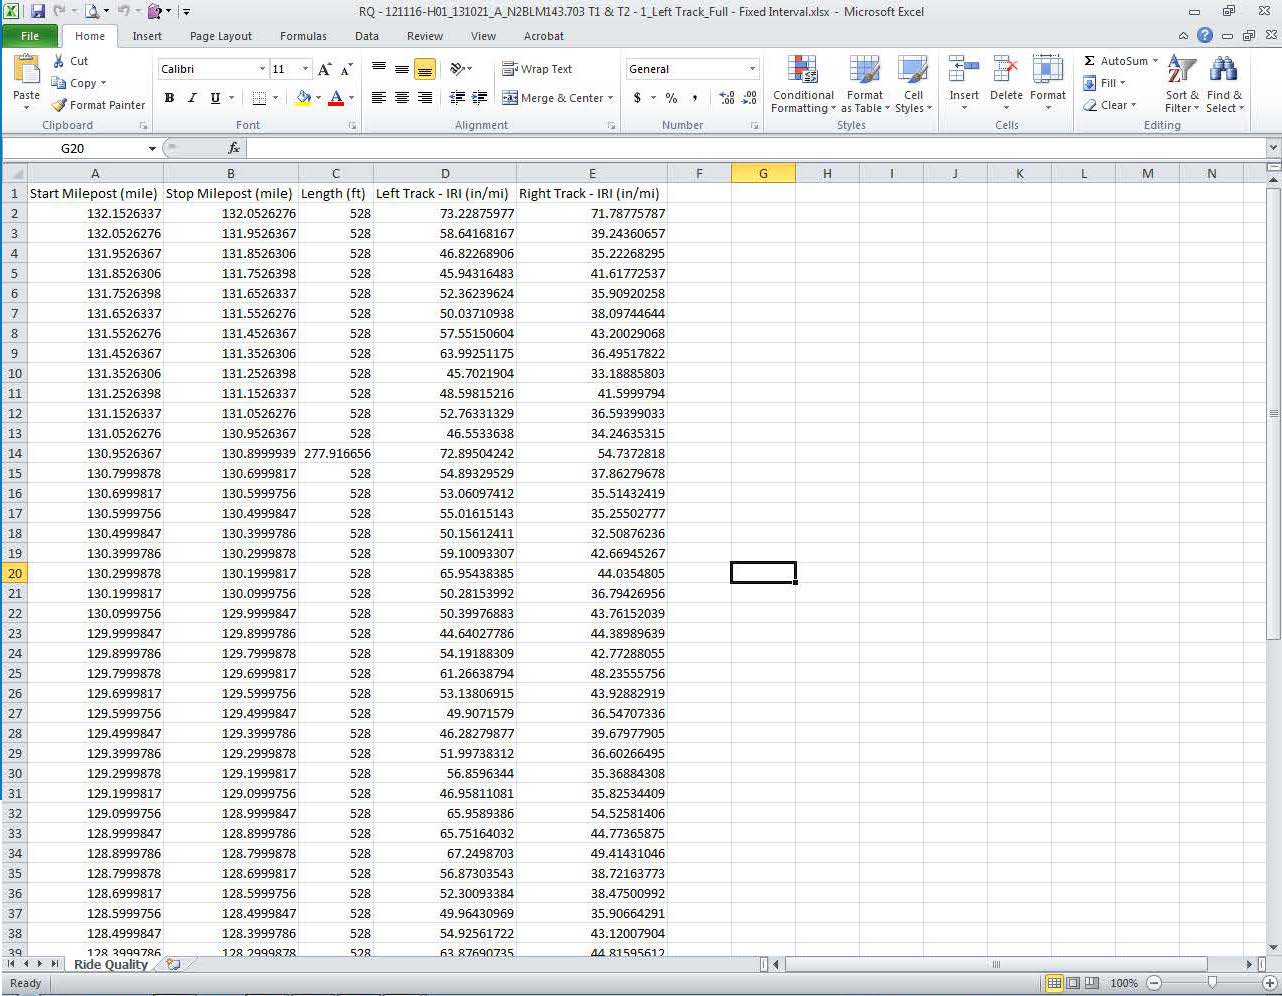Activate the Format Painter brush

click(59, 105)
